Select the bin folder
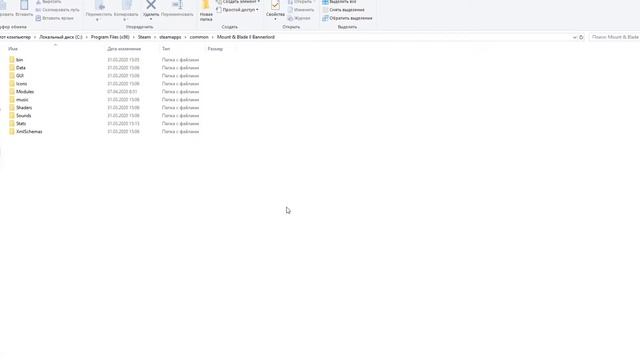Image resolution: width=640 pixels, height=360 pixels. point(16,60)
